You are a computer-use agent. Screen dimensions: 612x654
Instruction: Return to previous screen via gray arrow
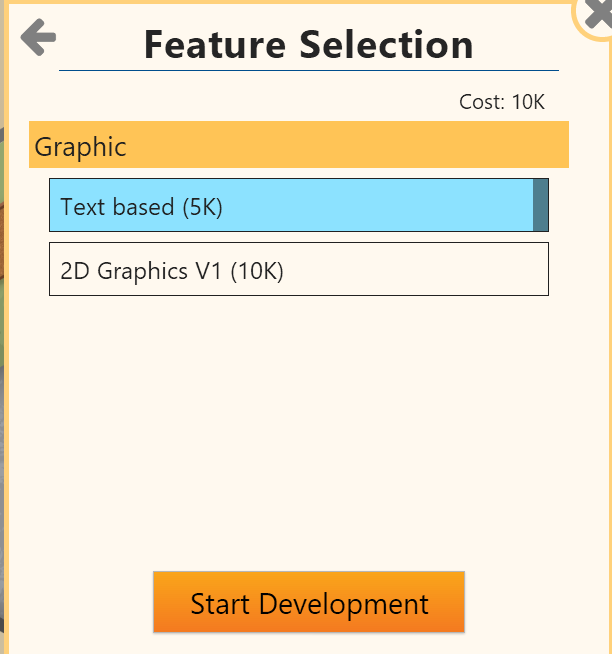pos(38,37)
